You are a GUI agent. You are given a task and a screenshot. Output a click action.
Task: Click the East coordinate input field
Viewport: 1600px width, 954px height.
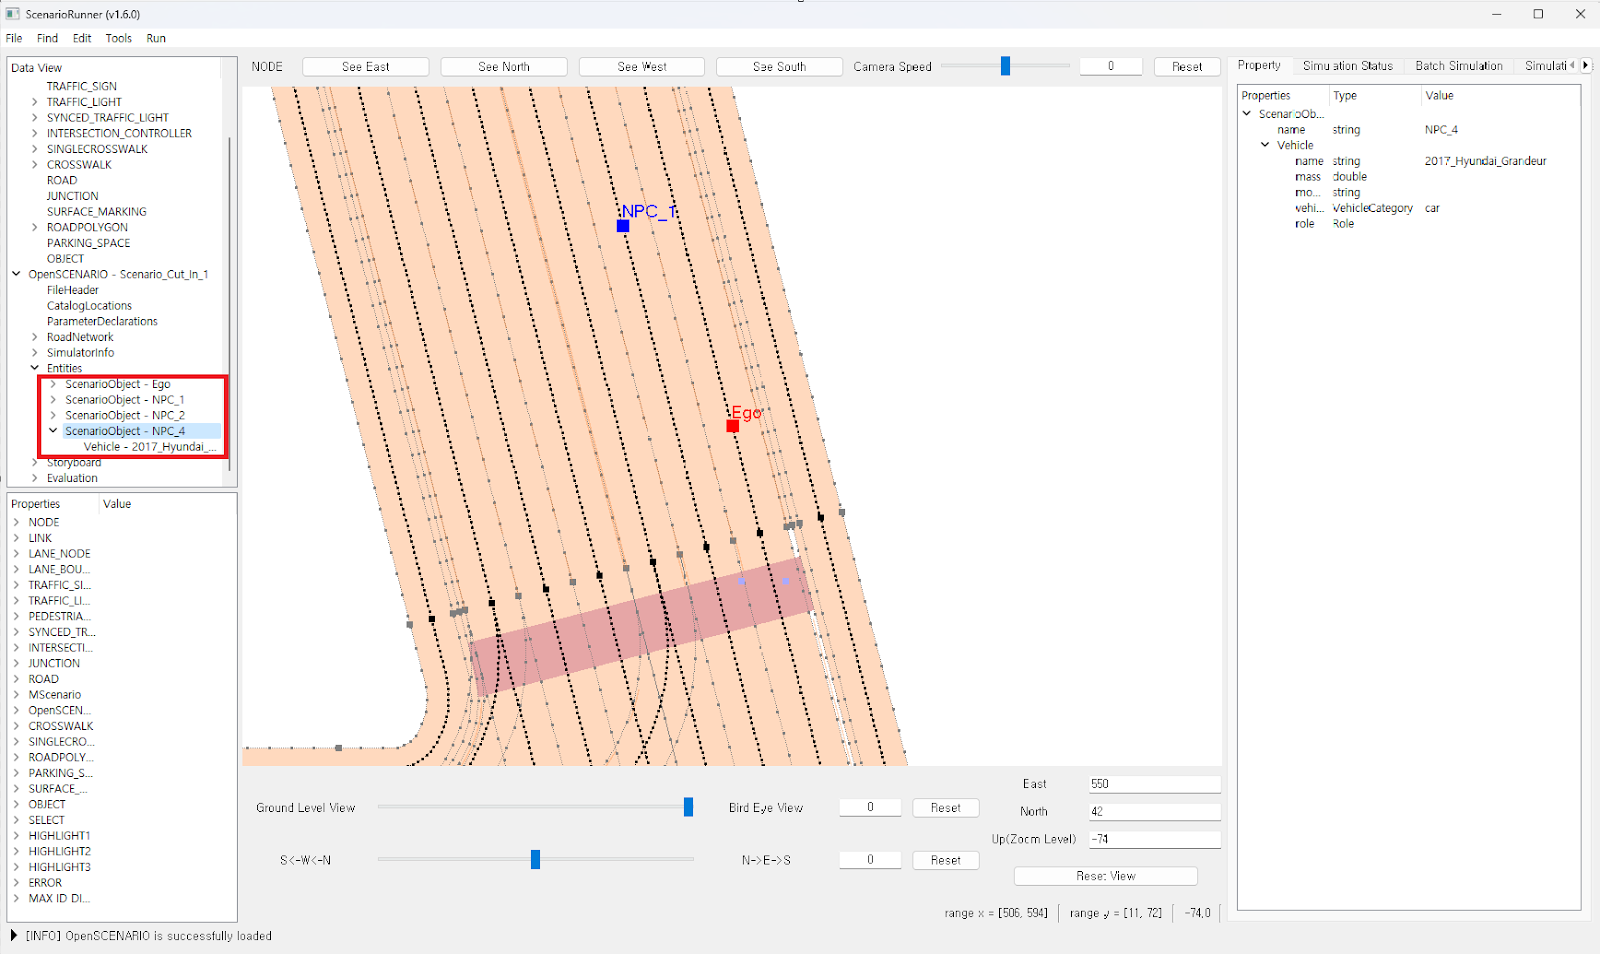[1154, 784]
